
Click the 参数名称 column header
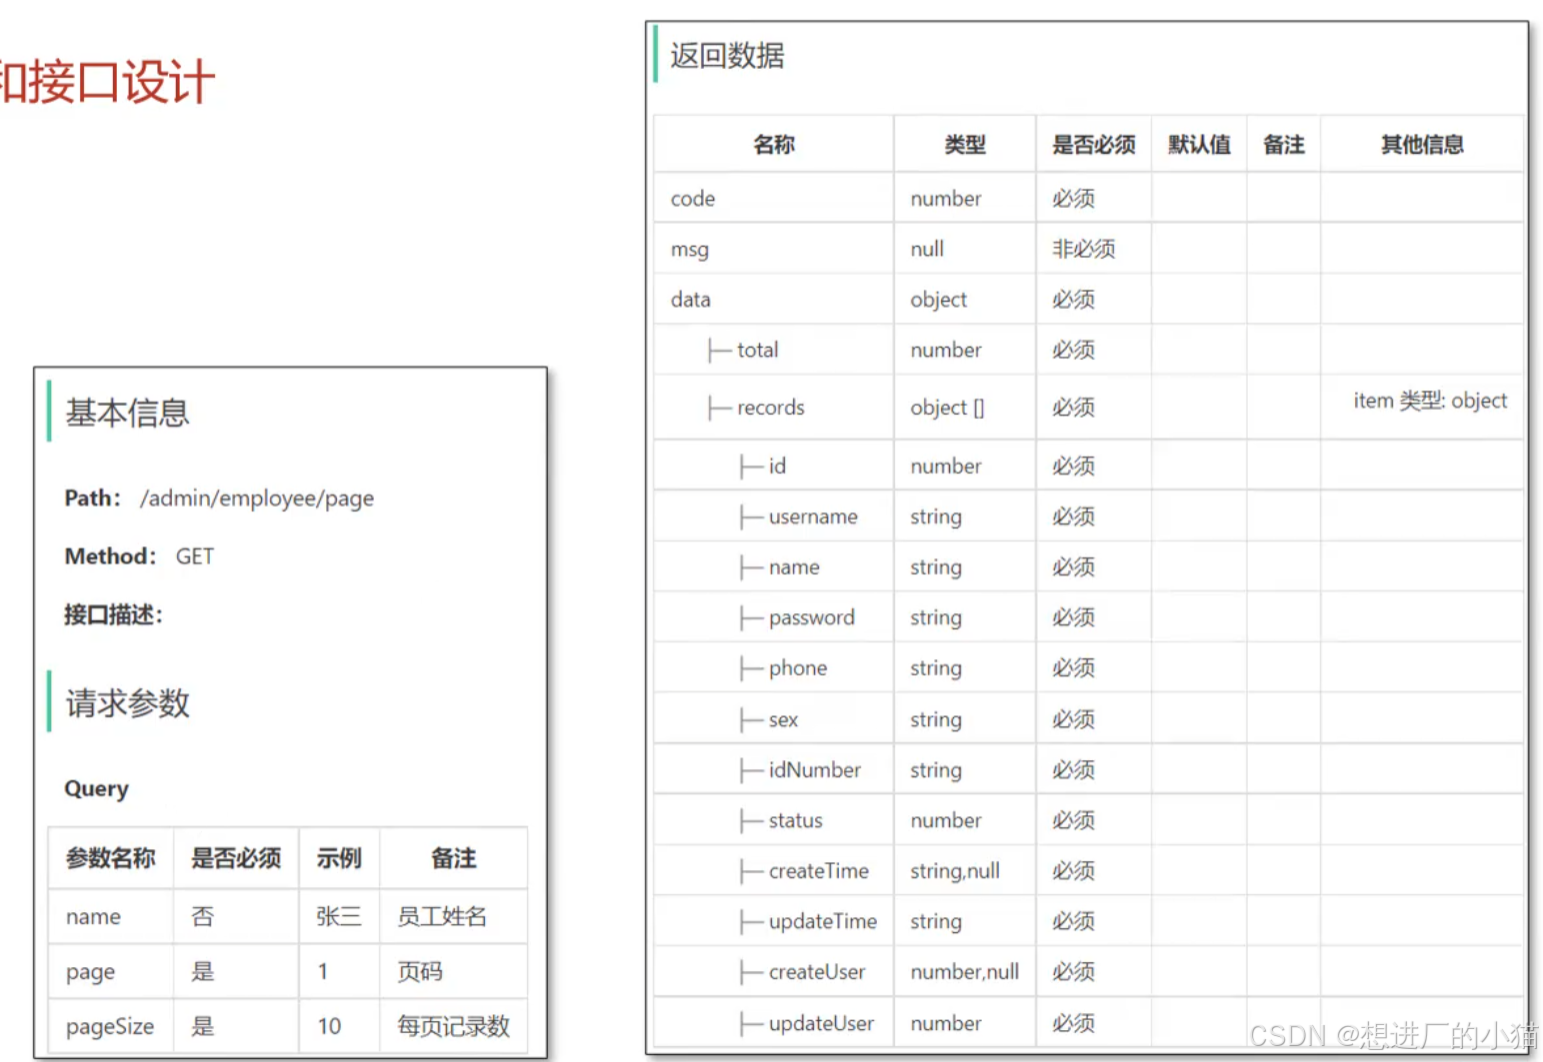click(x=111, y=858)
